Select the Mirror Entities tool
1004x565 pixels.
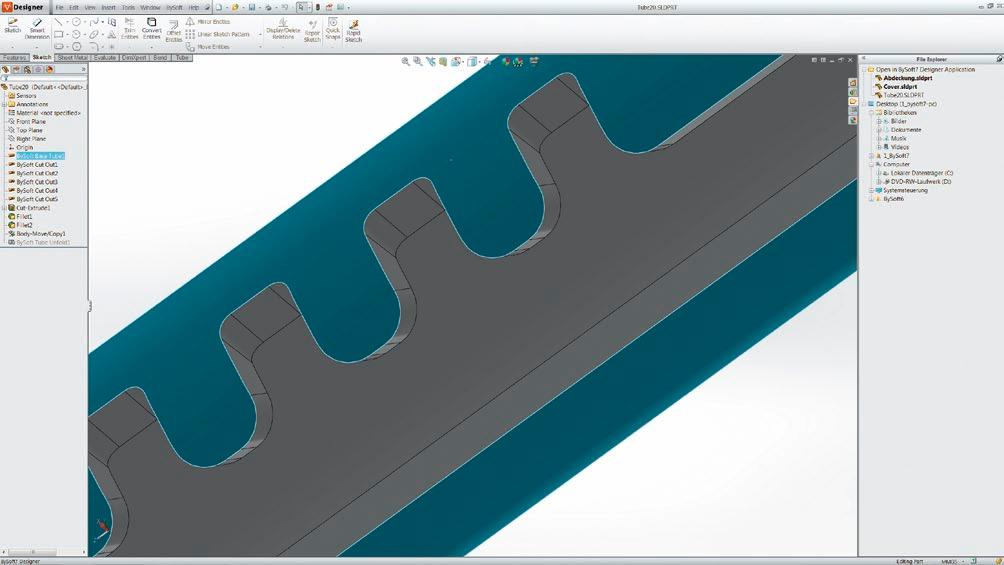point(207,22)
